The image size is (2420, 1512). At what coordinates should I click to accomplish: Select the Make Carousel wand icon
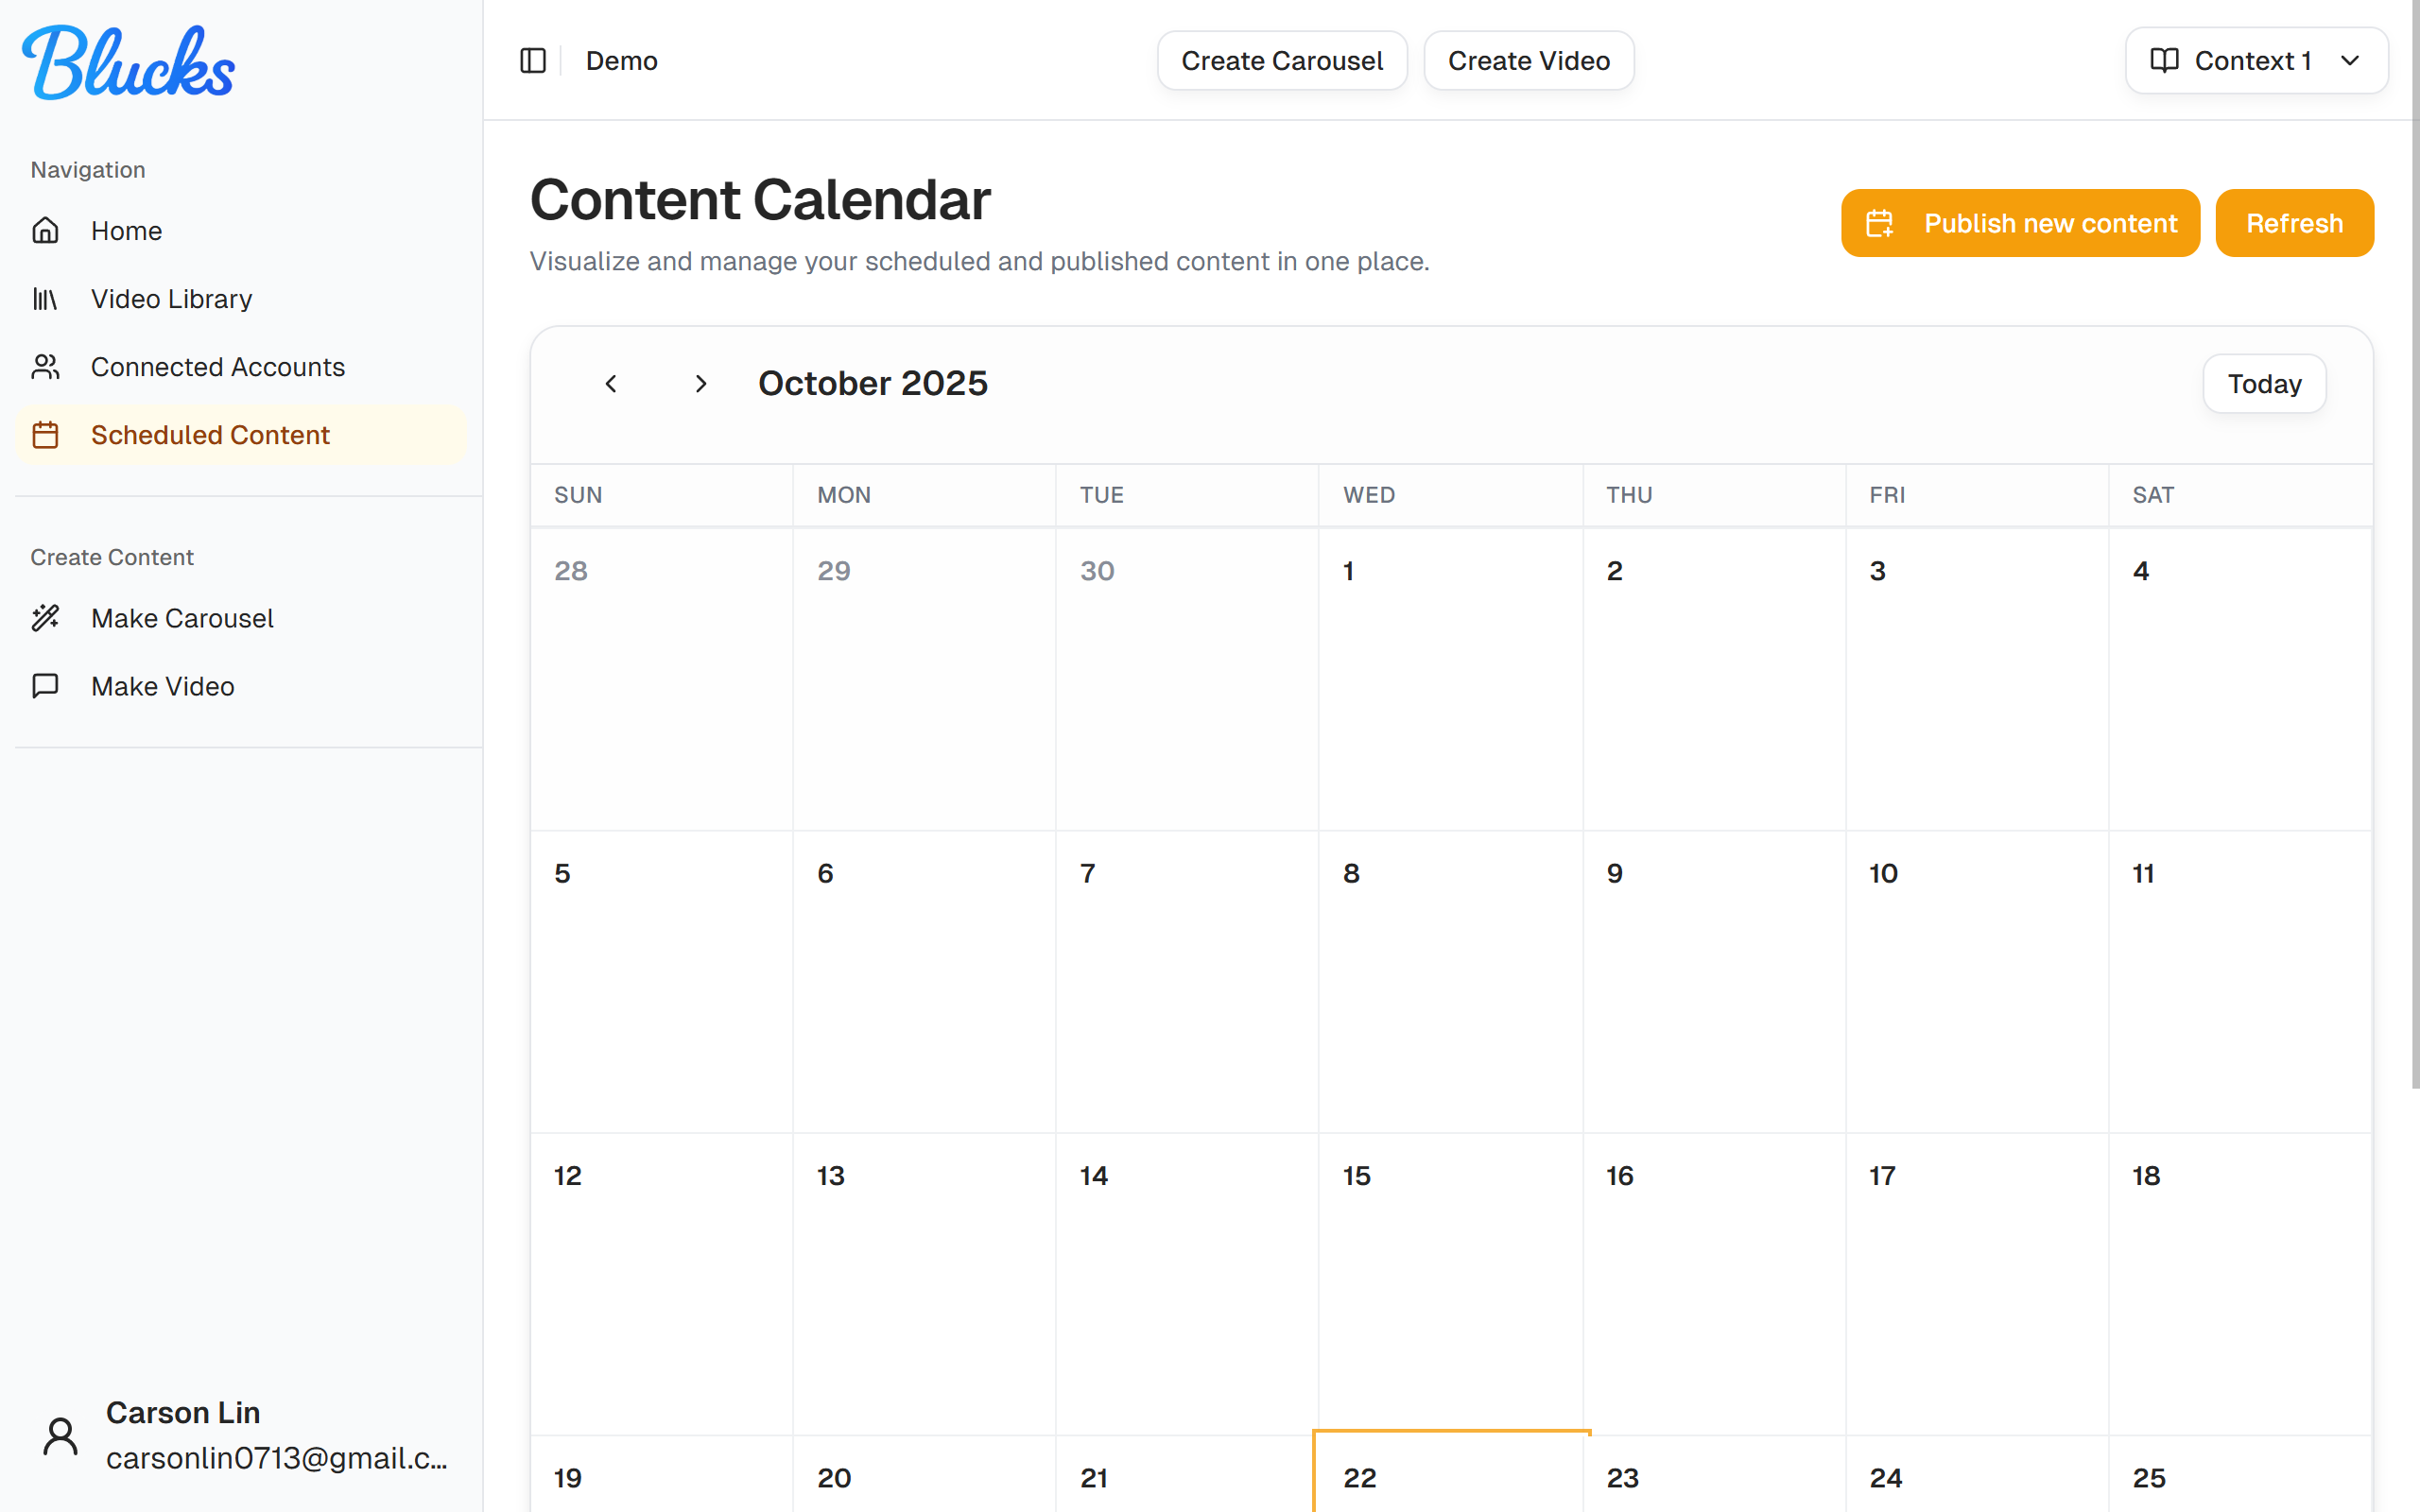pyautogui.click(x=45, y=618)
